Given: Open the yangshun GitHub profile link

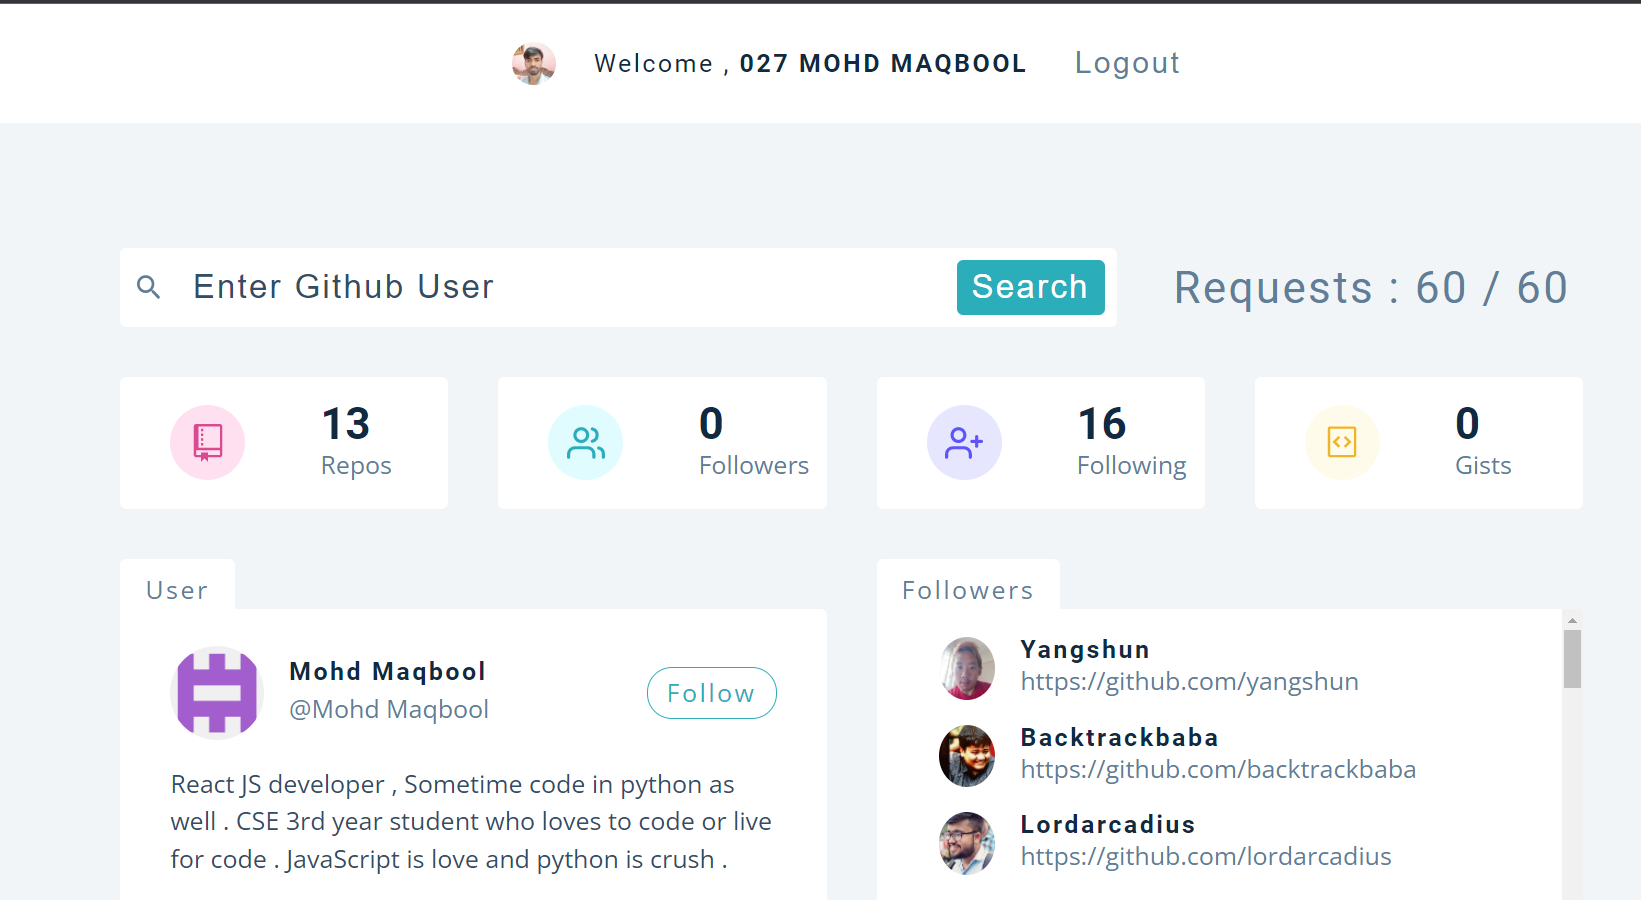Looking at the screenshot, I should [1189, 682].
